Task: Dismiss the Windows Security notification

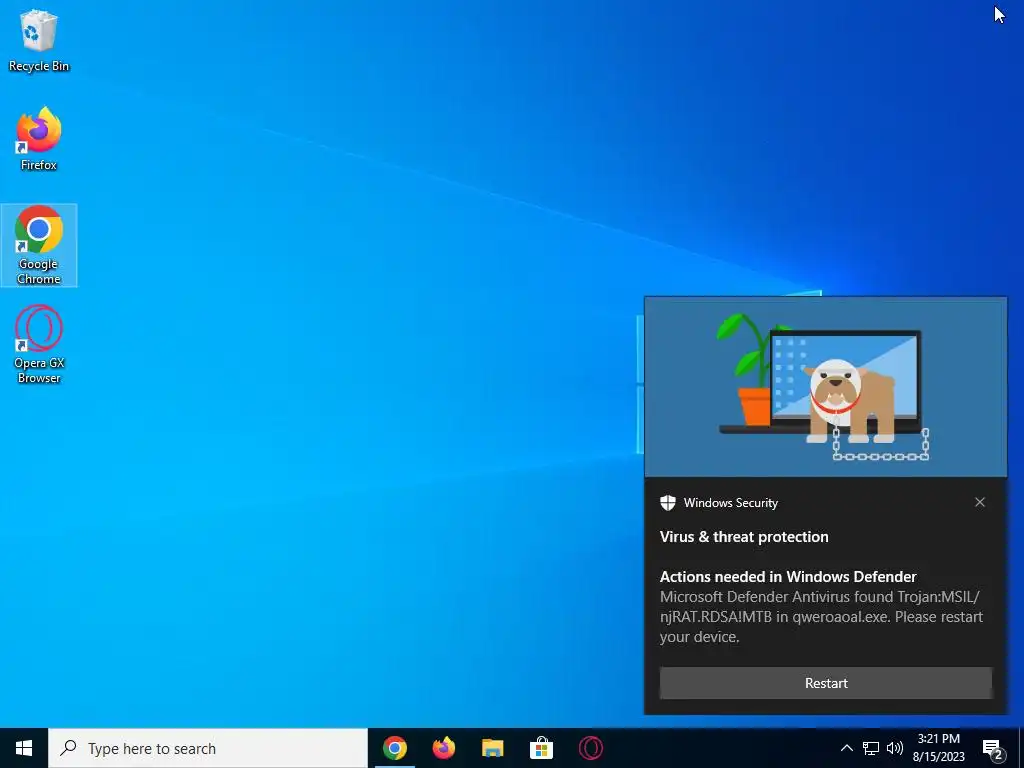Action: (x=980, y=502)
